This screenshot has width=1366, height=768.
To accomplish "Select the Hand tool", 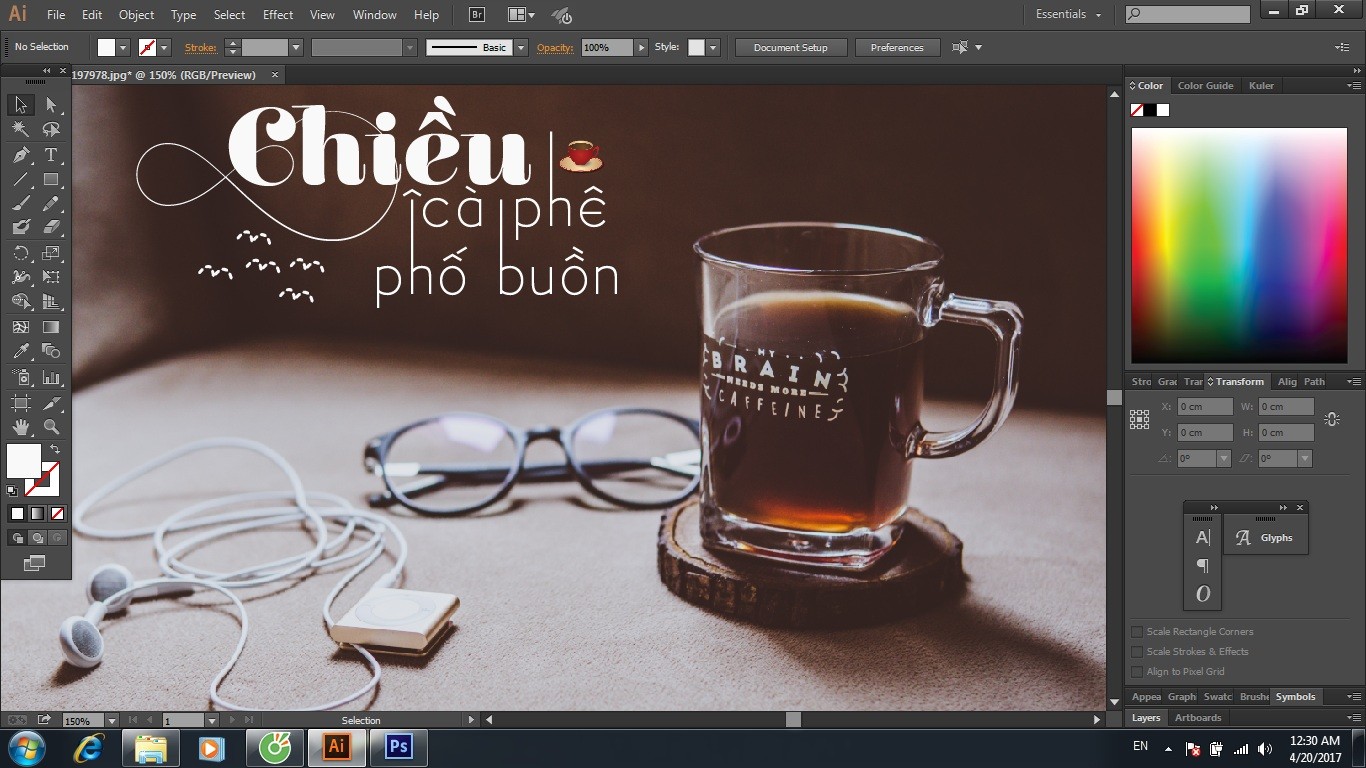I will [20, 427].
